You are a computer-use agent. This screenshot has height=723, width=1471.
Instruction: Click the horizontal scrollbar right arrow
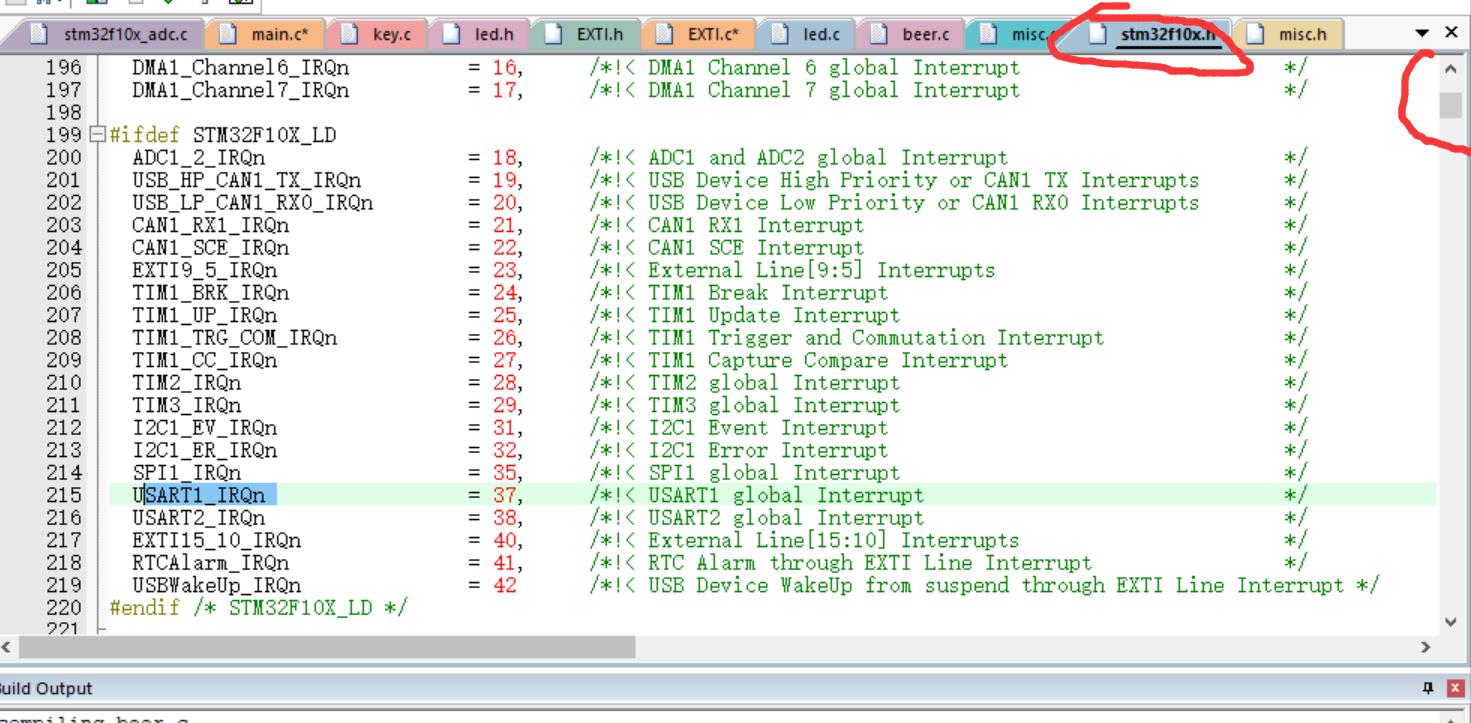(x=1425, y=647)
